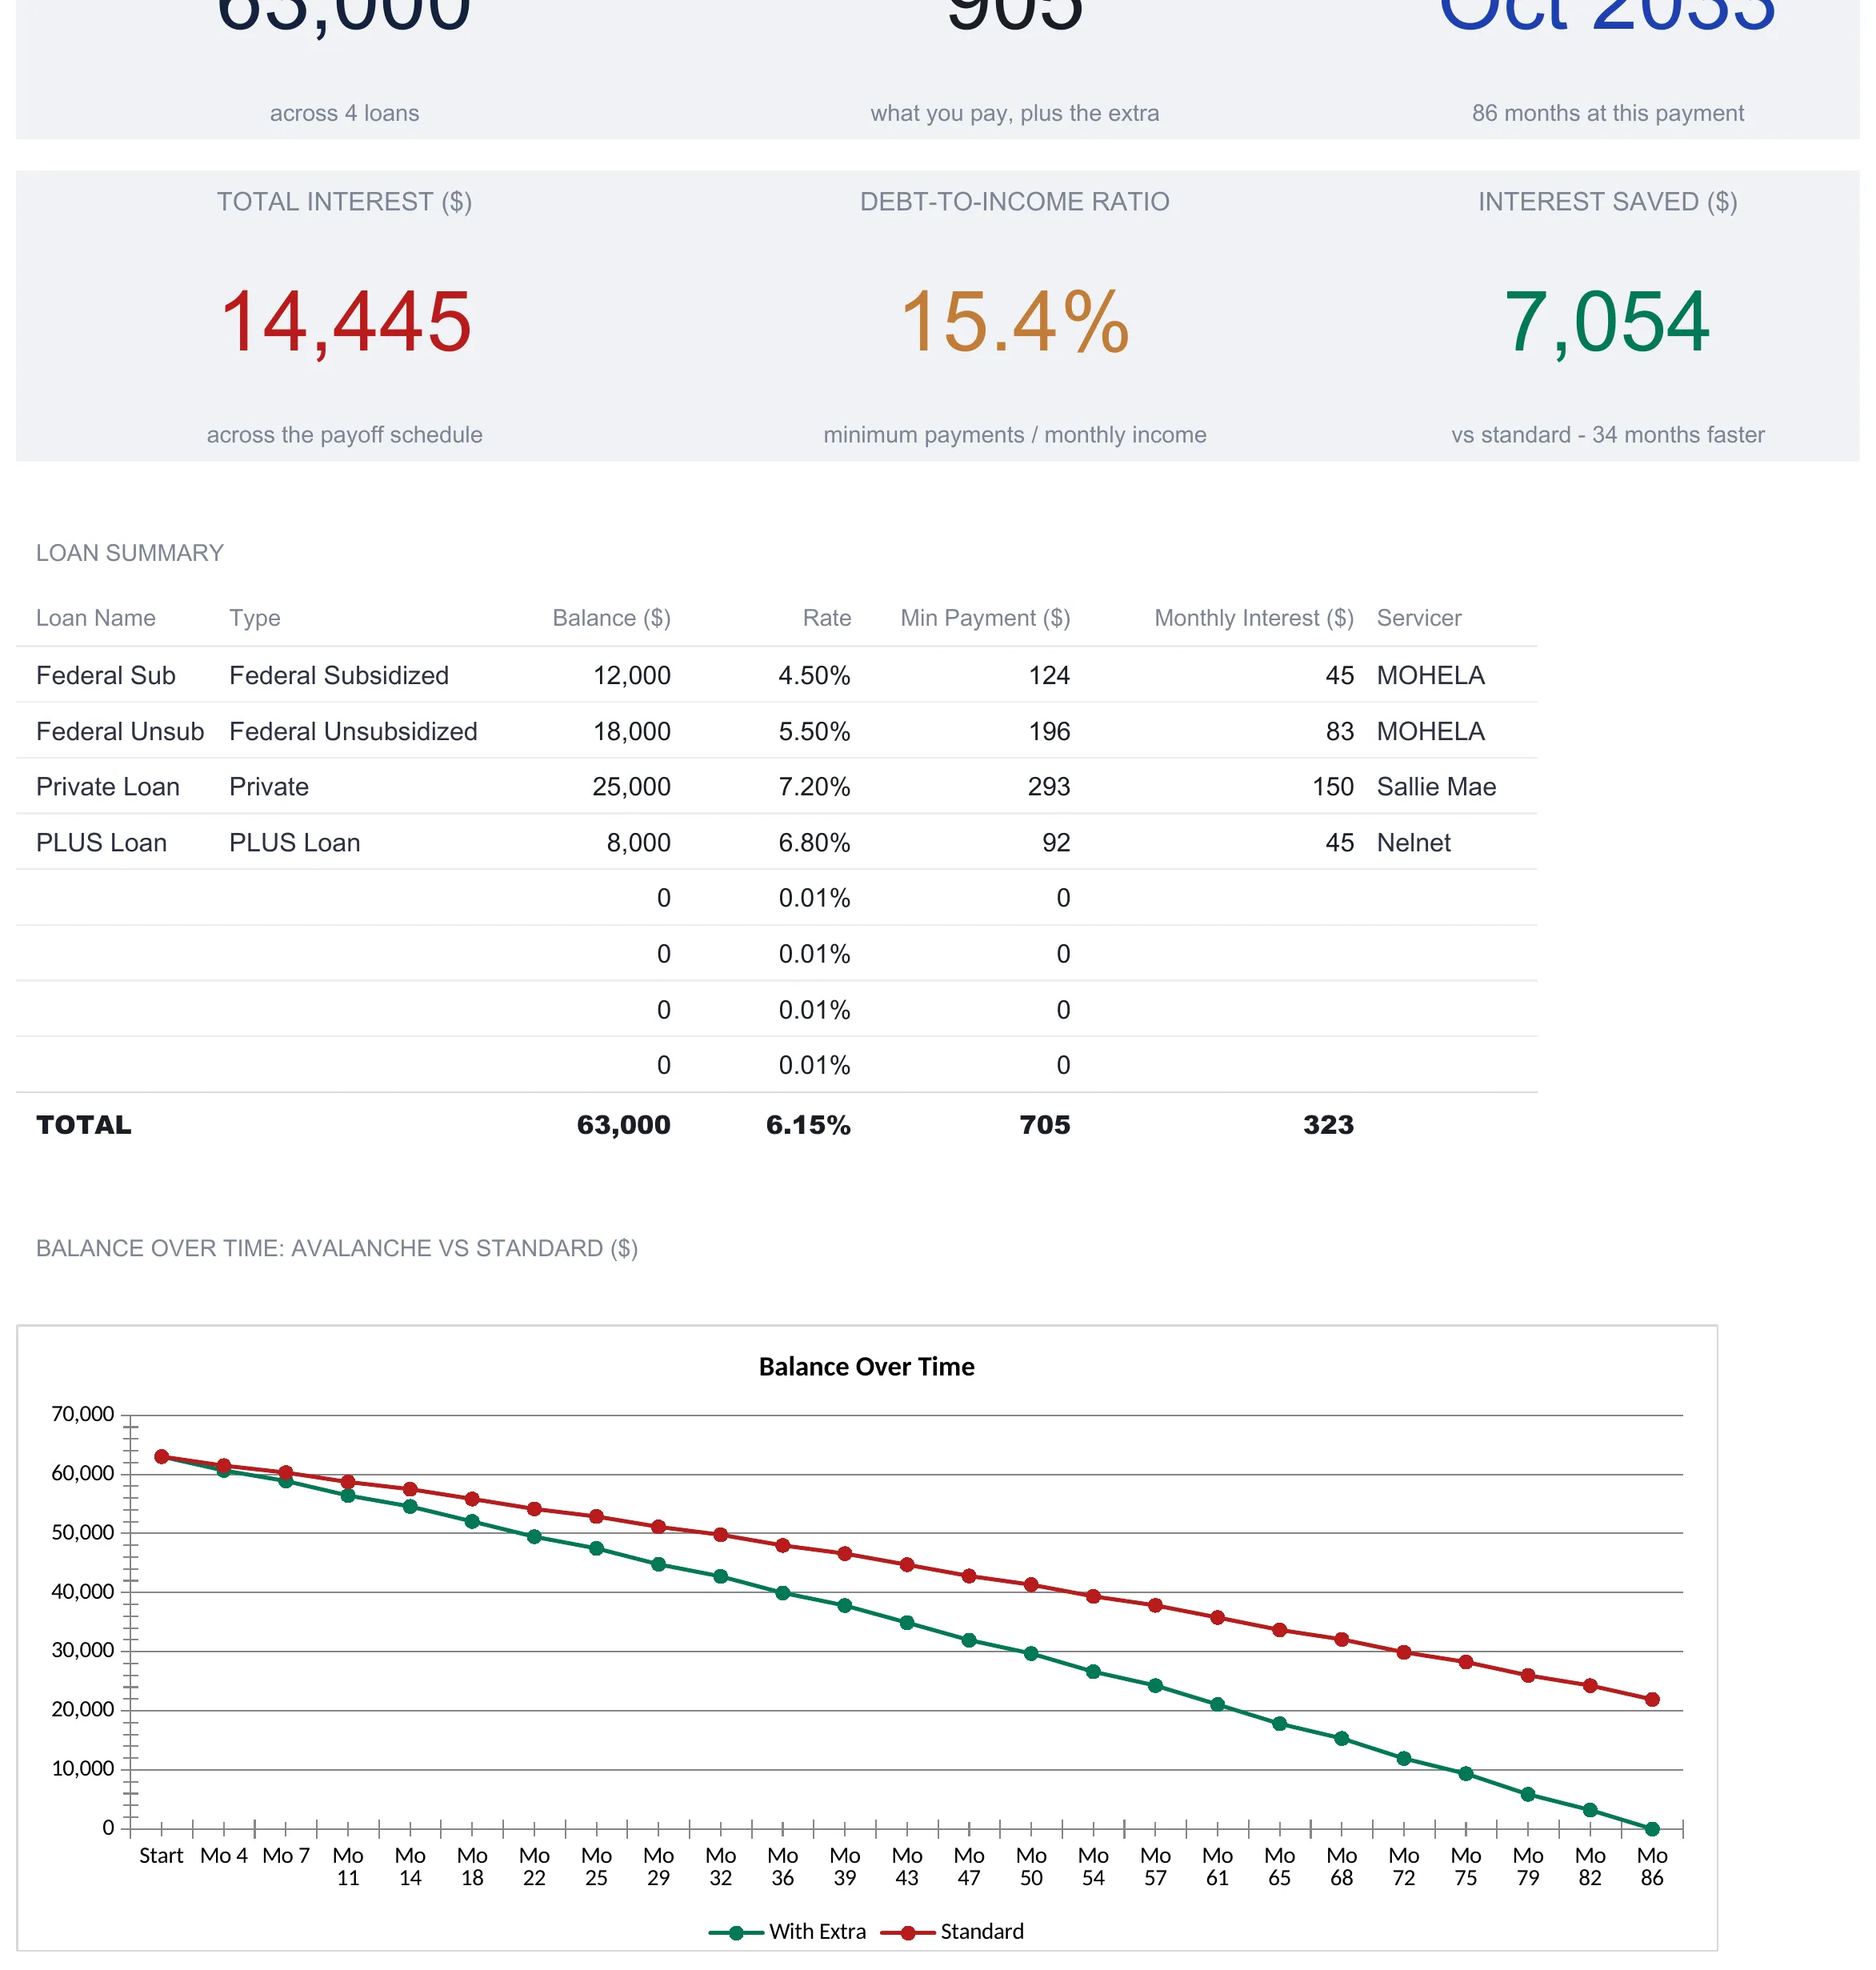Click the red Standard point at Mo 50
The width and height of the screenshot is (1876, 1970).
point(1031,1585)
